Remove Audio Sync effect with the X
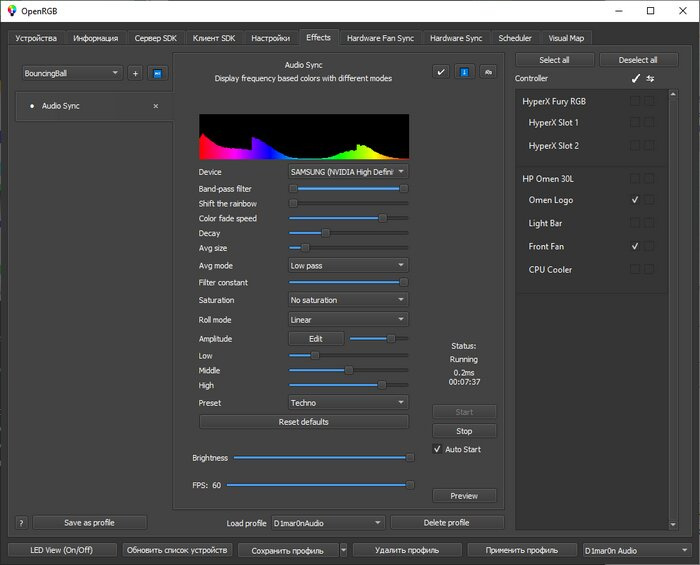Image resolution: width=700 pixels, height=565 pixels. 155,106
